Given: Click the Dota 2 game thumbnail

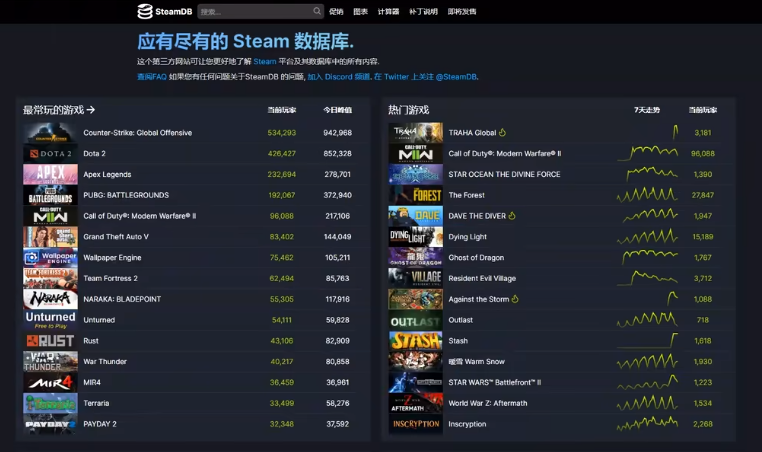Looking at the screenshot, I should click(x=50, y=154).
